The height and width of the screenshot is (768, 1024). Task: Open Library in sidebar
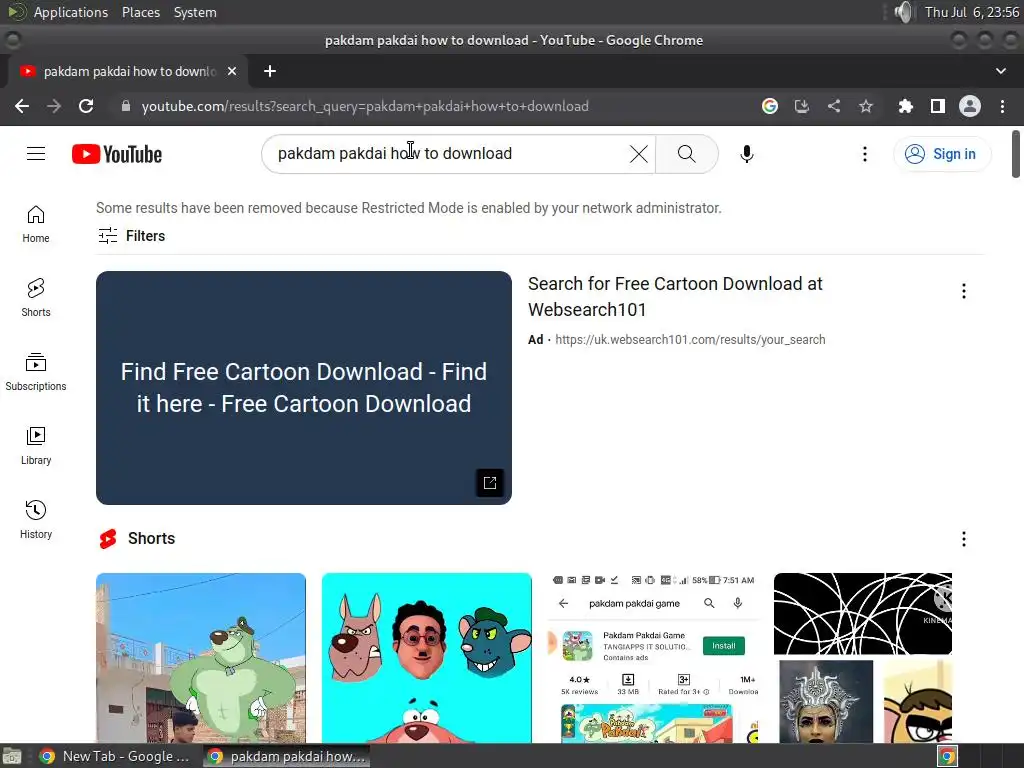click(36, 446)
